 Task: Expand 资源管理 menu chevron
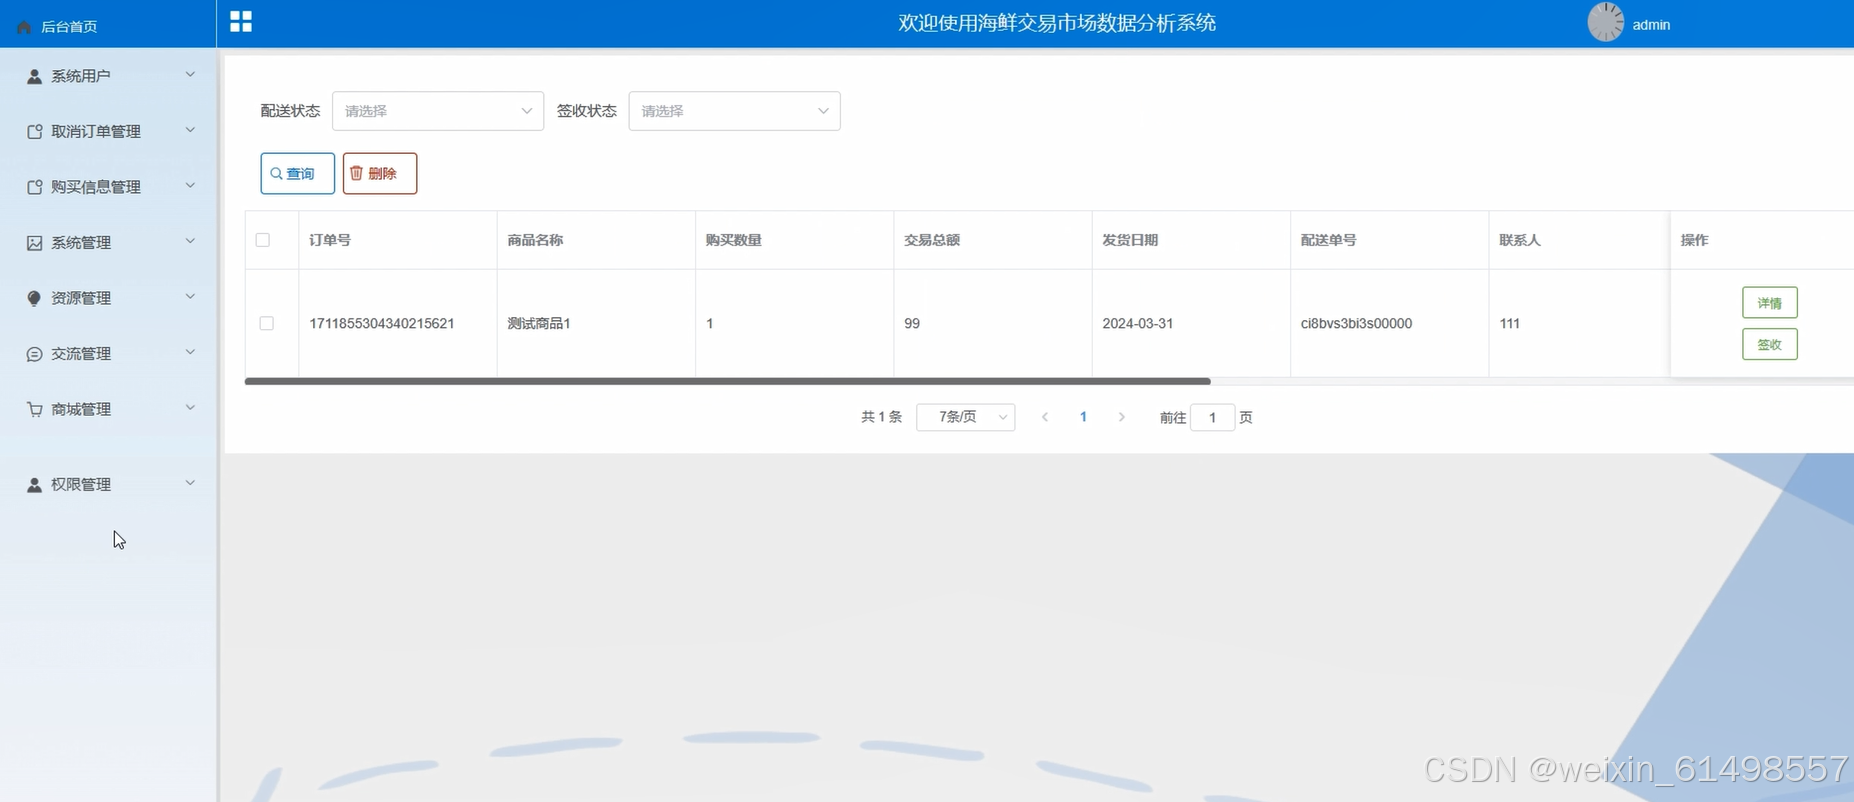(190, 297)
